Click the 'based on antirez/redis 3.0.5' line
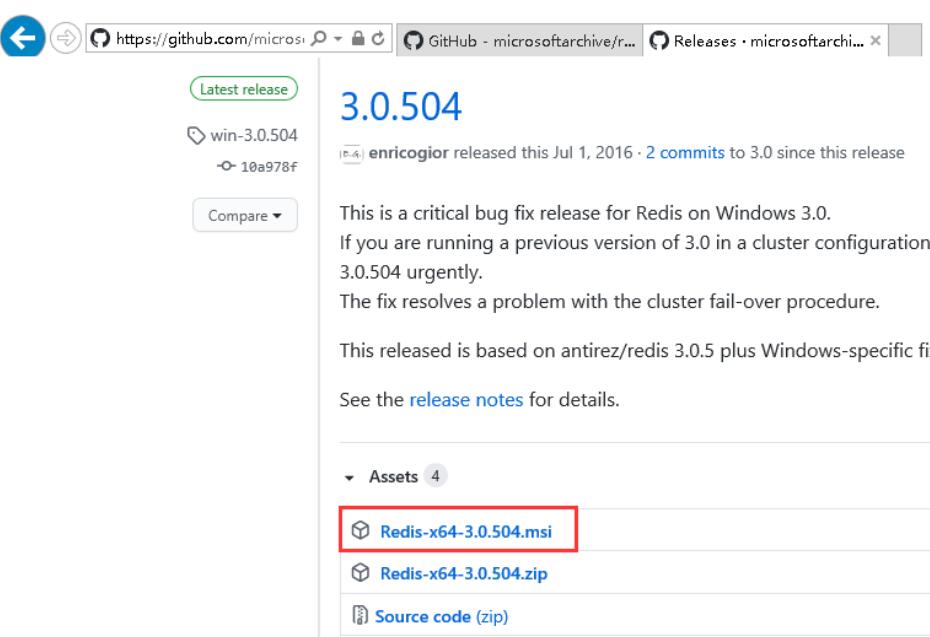This screenshot has height=637, width=930. coord(635,351)
